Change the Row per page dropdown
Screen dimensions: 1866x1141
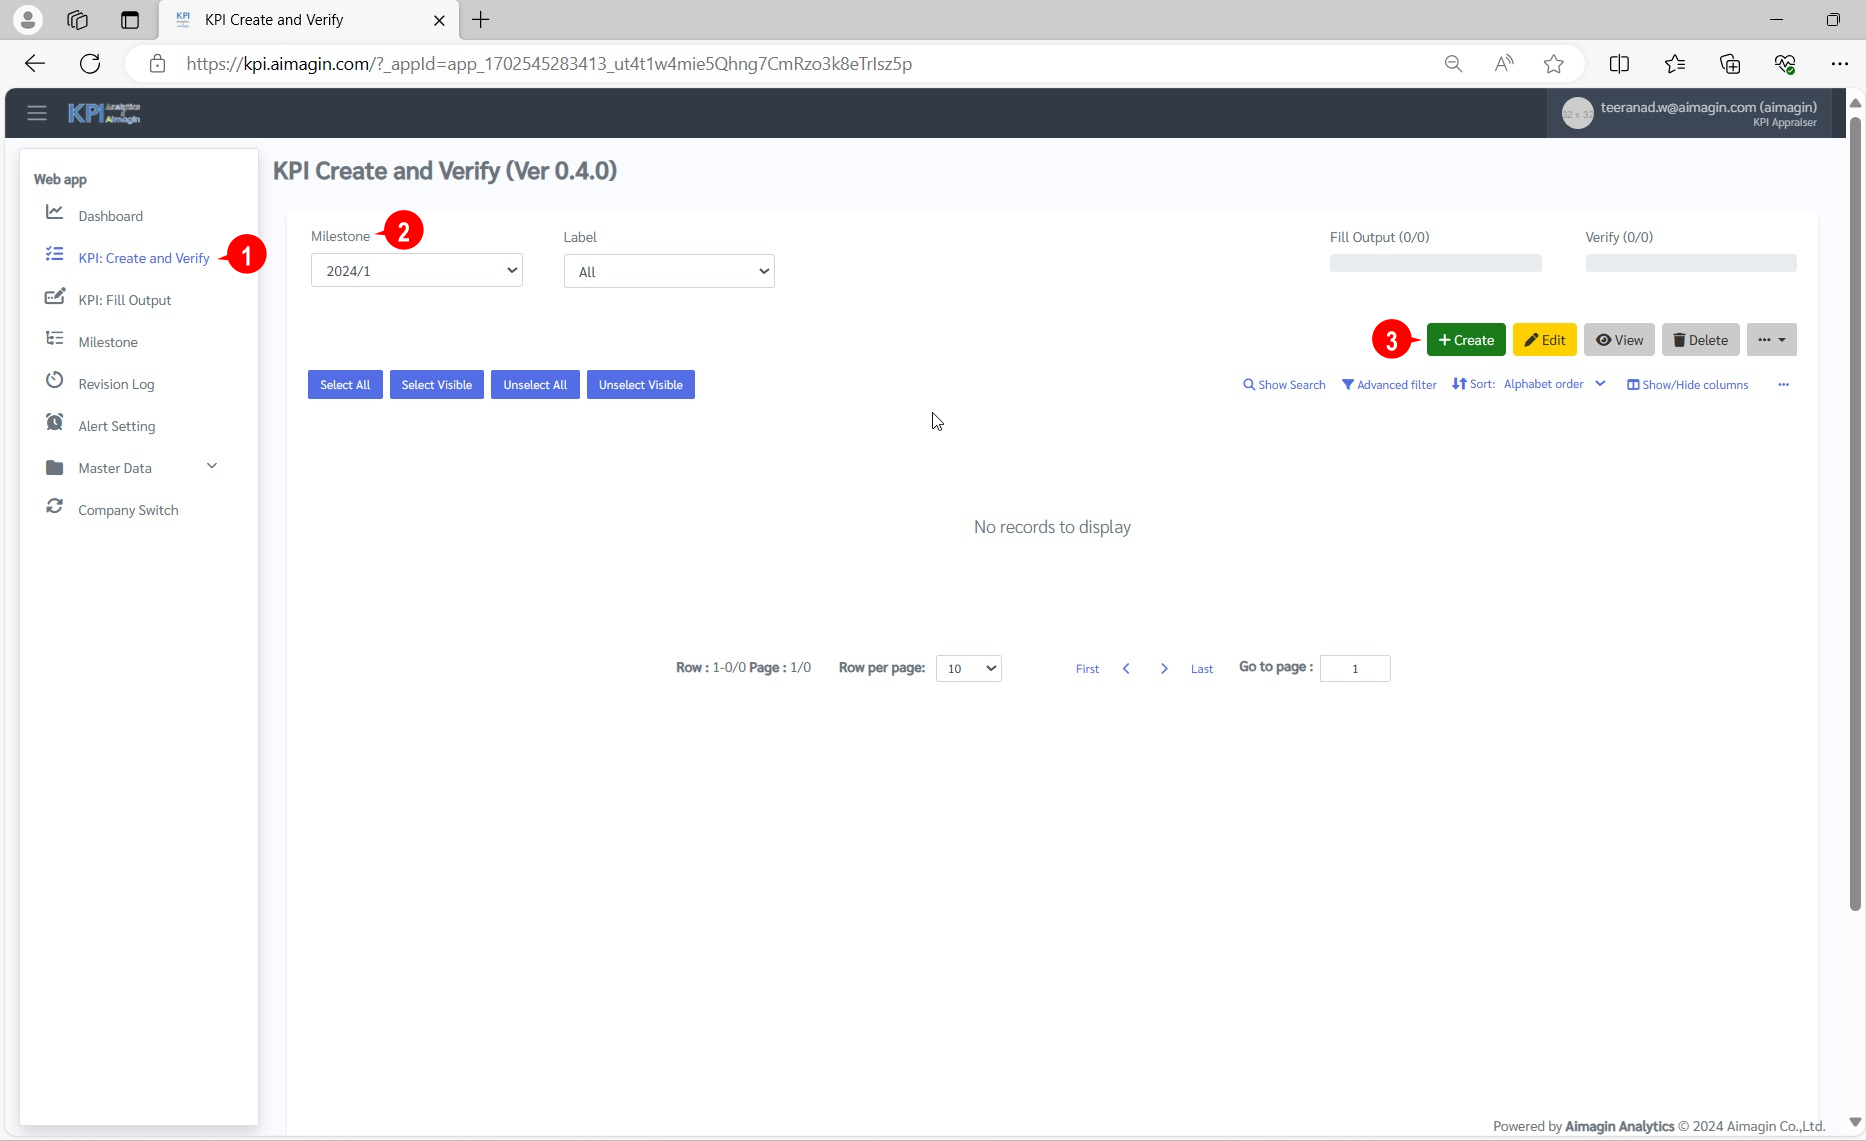[x=968, y=669]
